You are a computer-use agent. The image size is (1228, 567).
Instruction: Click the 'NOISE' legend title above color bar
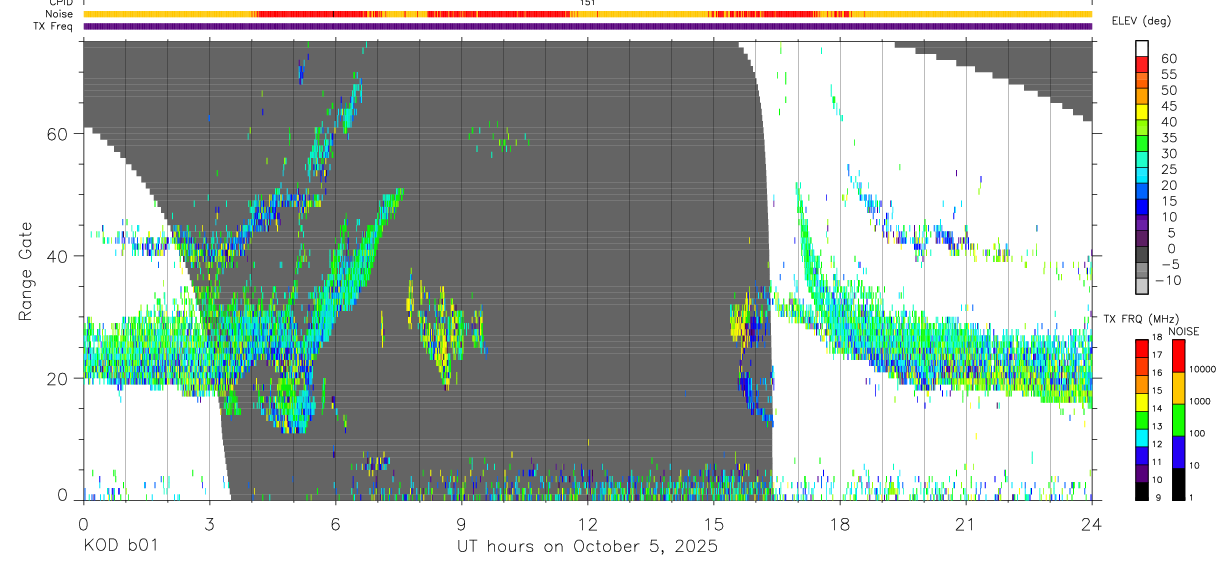(1185, 332)
